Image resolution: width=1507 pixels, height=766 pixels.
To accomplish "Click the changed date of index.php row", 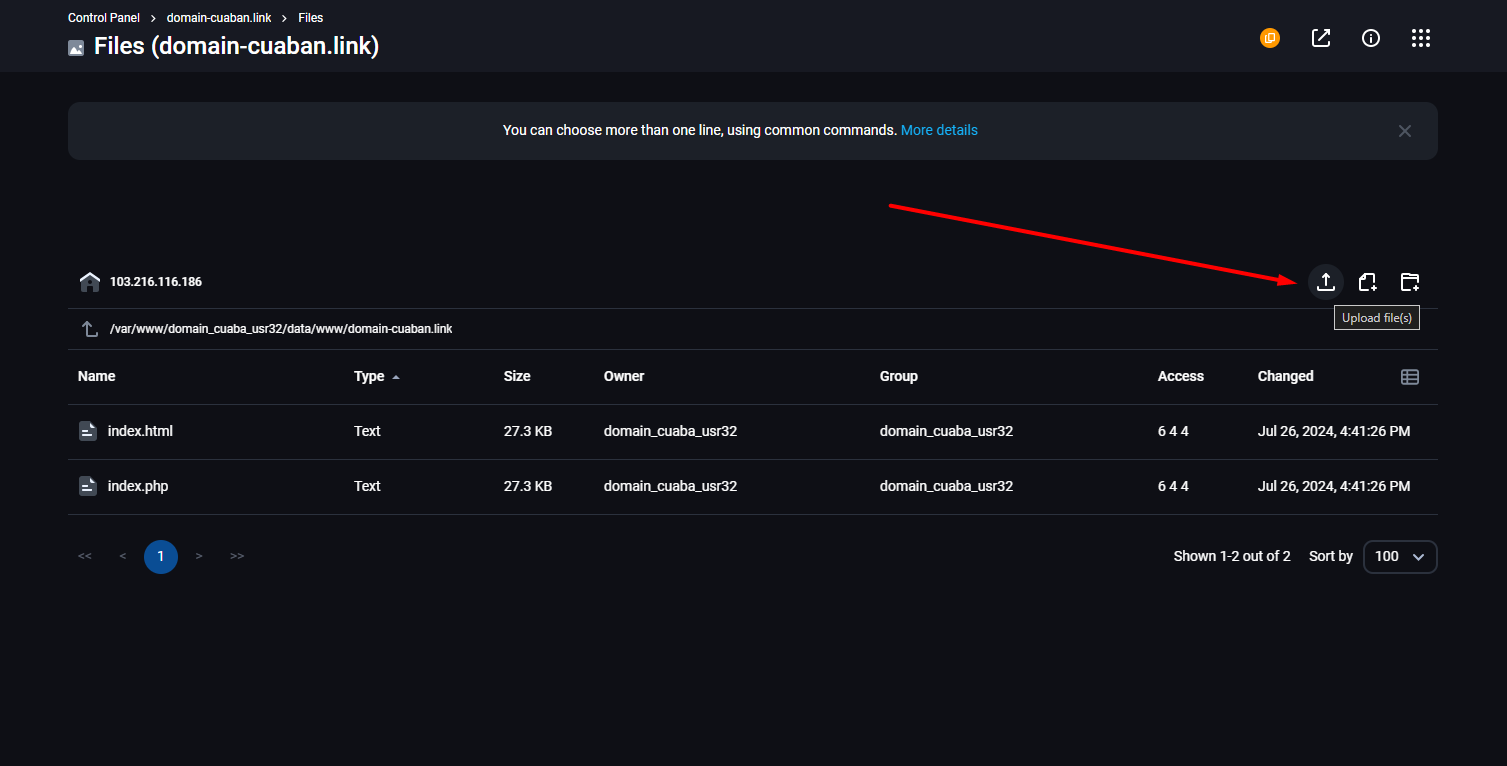I will point(1334,486).
